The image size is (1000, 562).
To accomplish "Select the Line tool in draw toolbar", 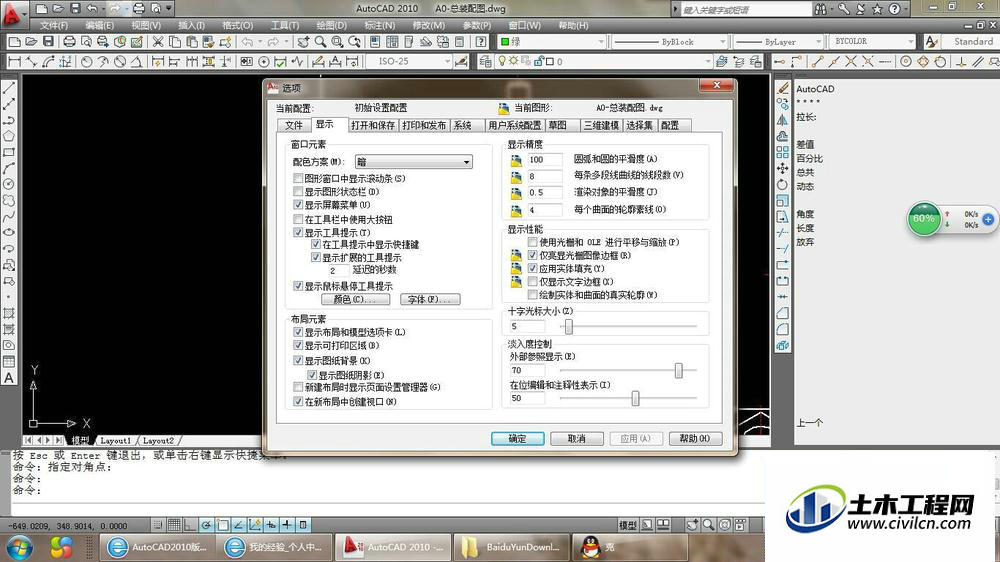I will pos(9,87).
